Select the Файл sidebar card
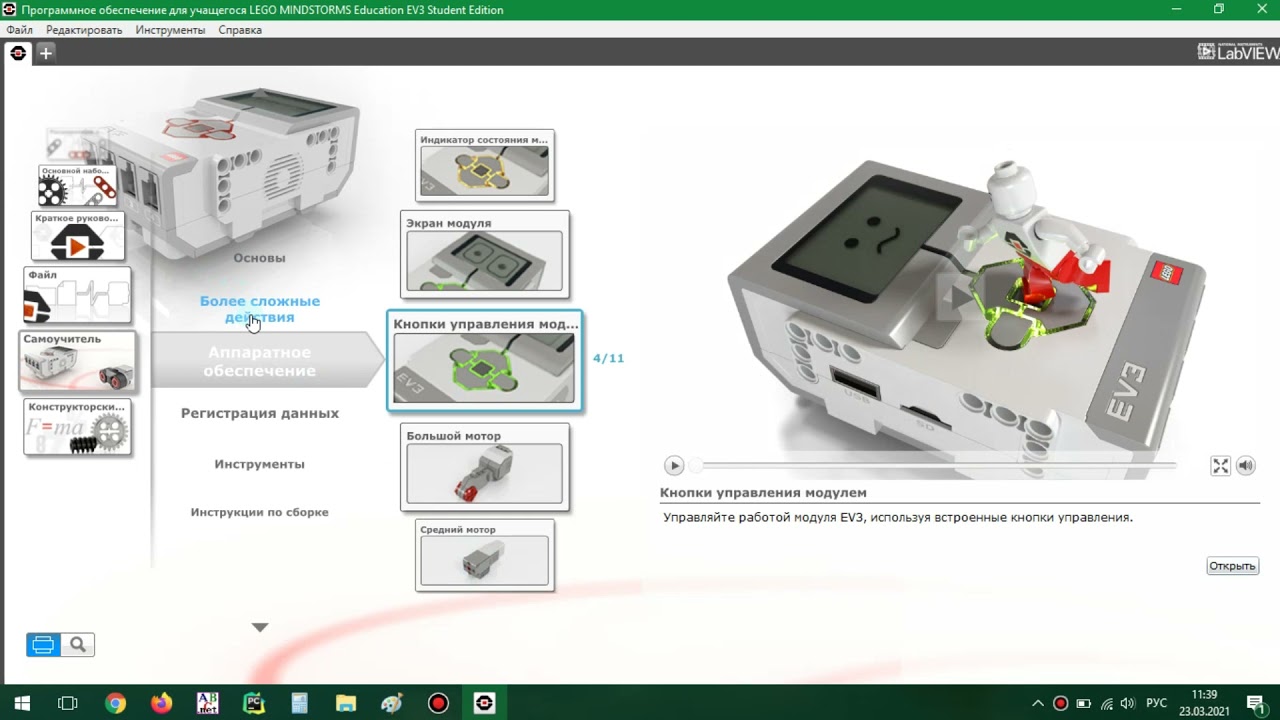Image resolution: width=1280 pixels, height=720 pixels. point(77,295)
